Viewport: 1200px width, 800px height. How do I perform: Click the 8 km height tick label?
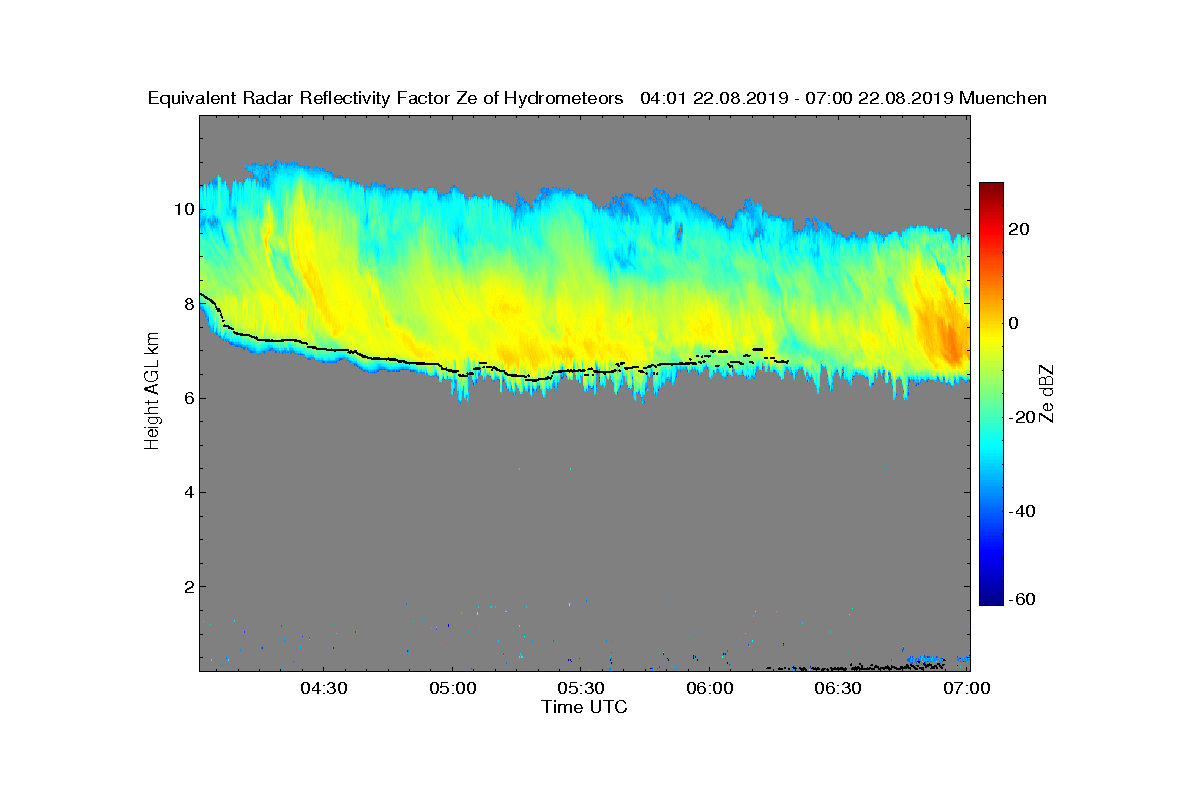(187, 303)
